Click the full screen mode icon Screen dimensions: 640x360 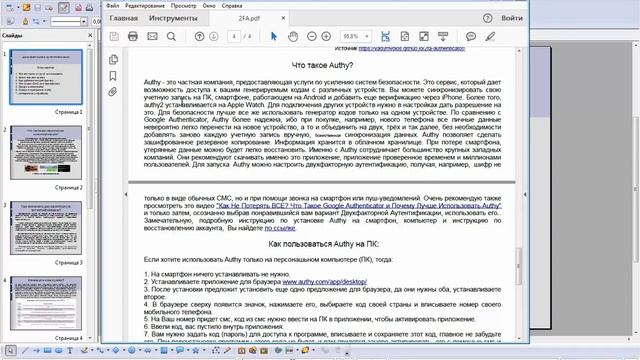pos(424,36)
